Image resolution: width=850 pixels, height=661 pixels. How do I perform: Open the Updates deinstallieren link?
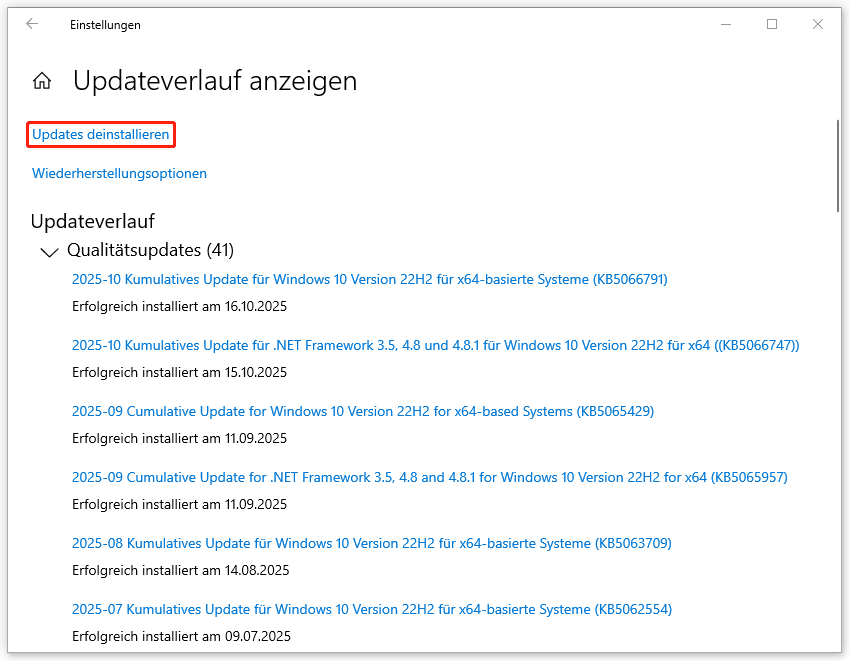[x=100, y=133]
